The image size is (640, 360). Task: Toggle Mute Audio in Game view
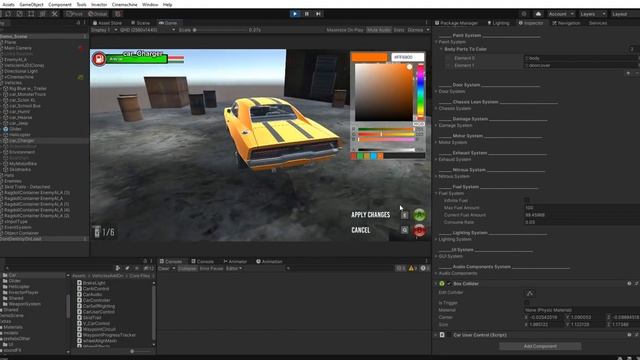379,30
